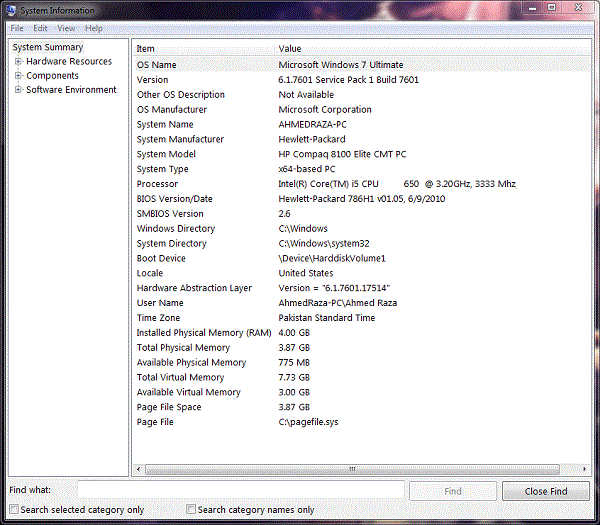Select the Time Zone row

tap(362, 318)
